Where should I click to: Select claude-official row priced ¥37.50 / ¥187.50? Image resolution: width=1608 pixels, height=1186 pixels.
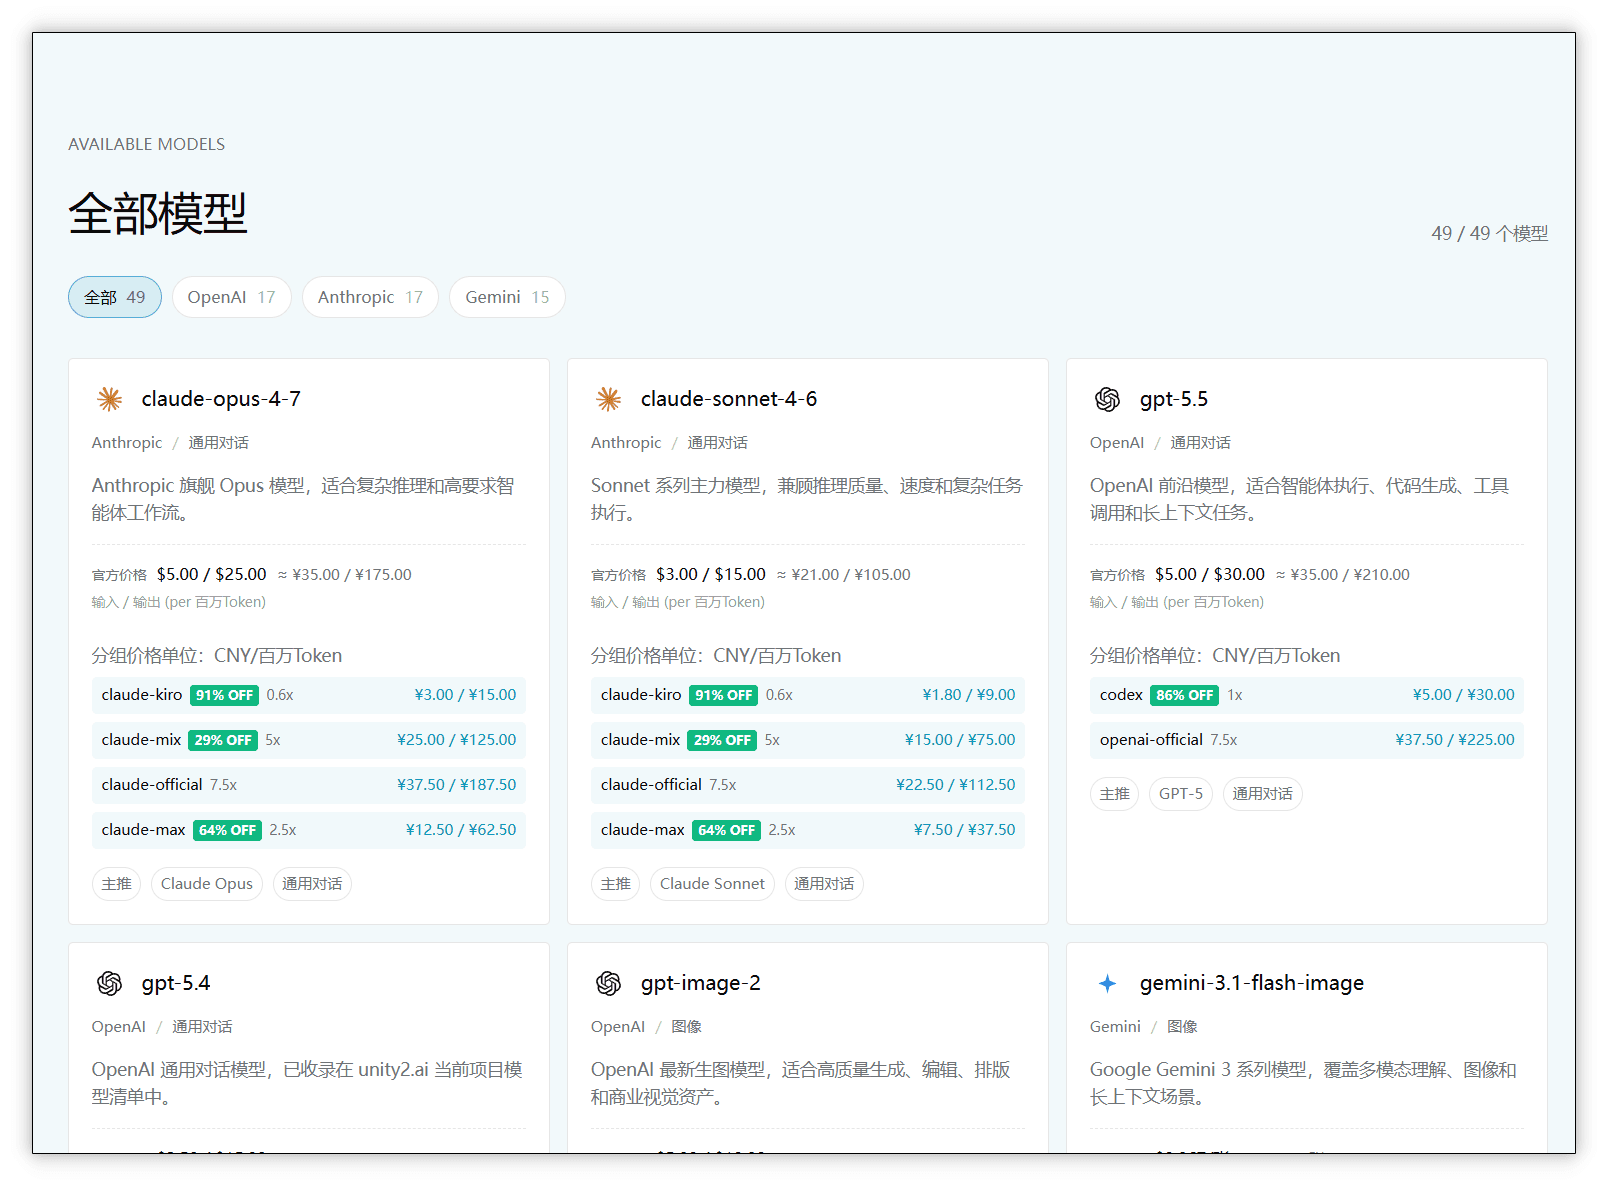[309, 785]
